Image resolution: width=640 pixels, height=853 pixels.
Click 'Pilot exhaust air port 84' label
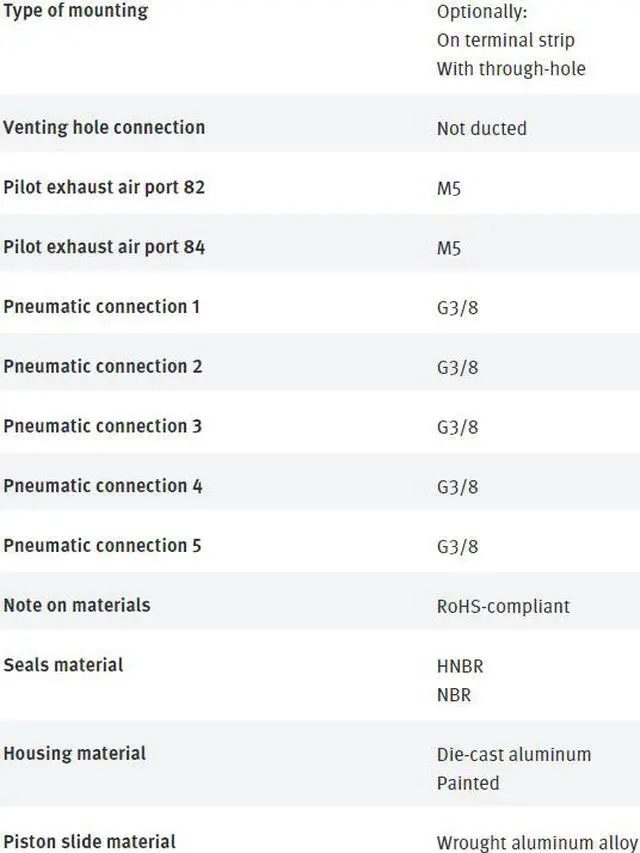[x=104, y=247]
